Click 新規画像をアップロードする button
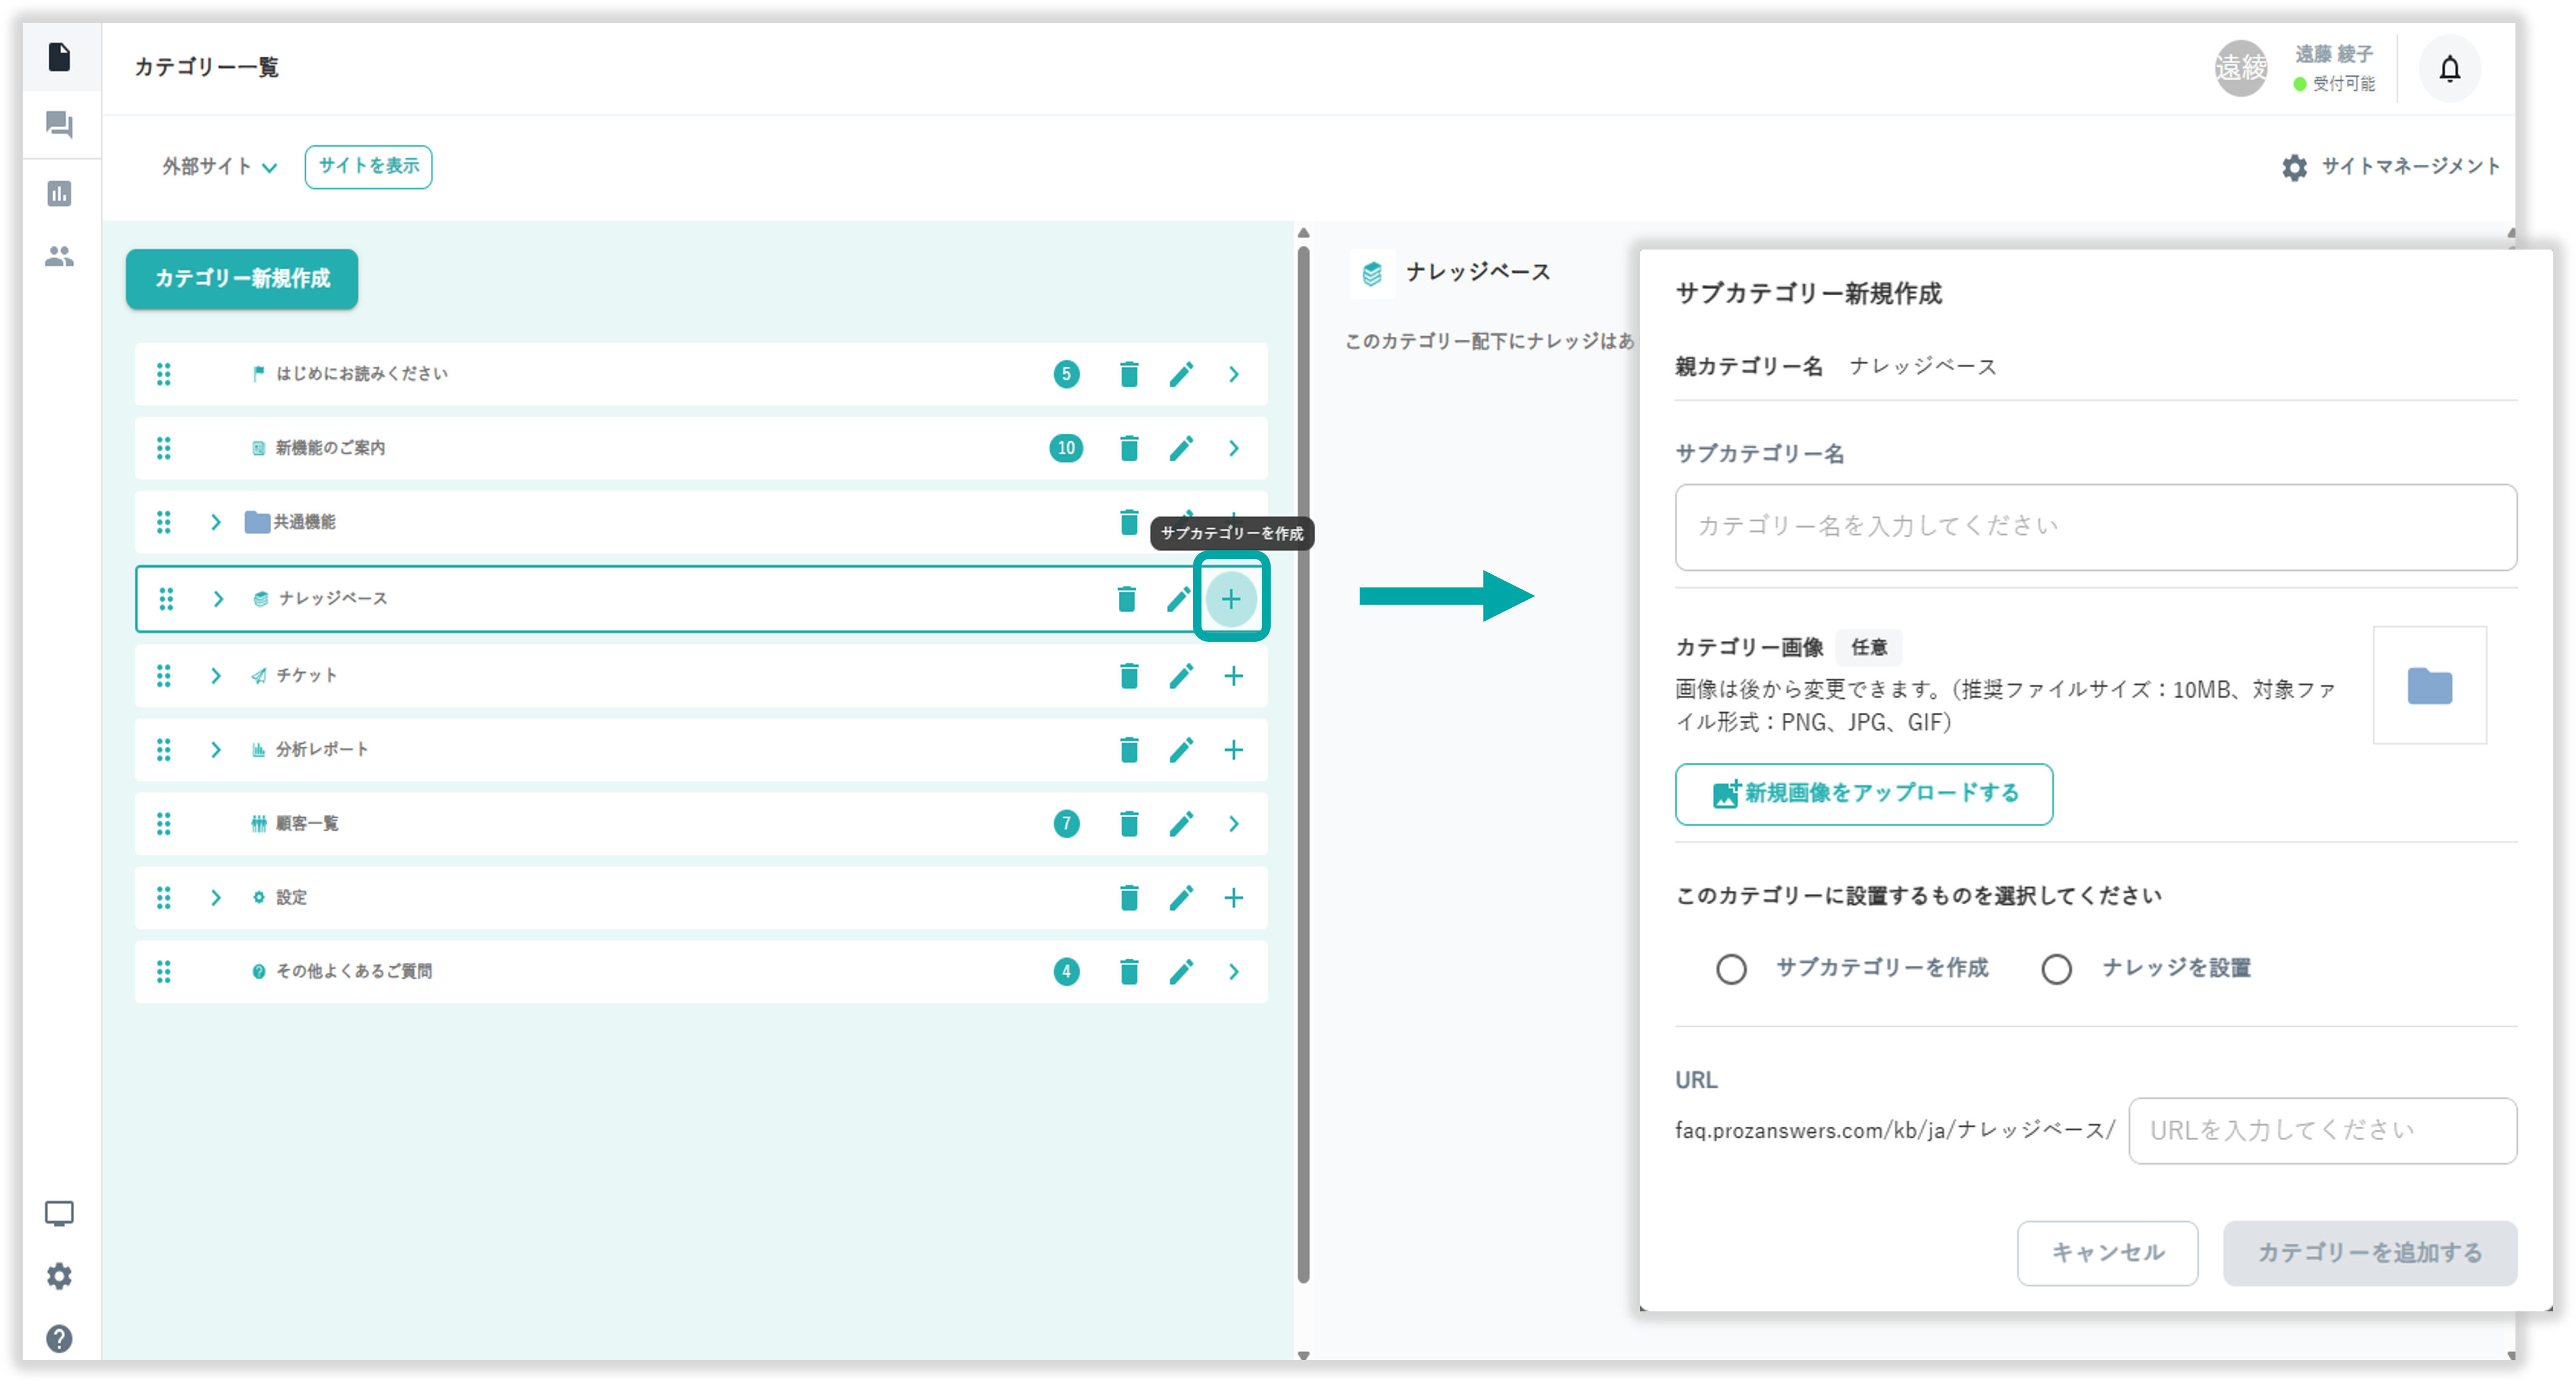The image size is (2576, 1383). pyautogui.click(x=1864, y=794)
